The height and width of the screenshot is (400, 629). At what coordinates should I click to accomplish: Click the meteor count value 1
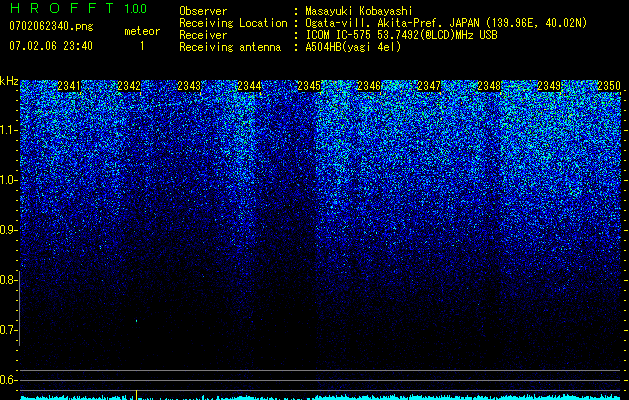(142, 46)
